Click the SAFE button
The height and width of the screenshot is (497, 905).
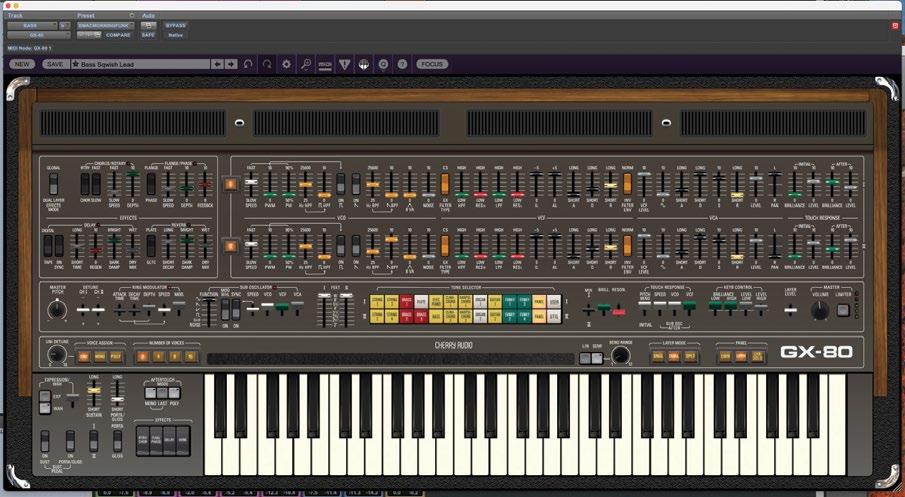(148, 35)
